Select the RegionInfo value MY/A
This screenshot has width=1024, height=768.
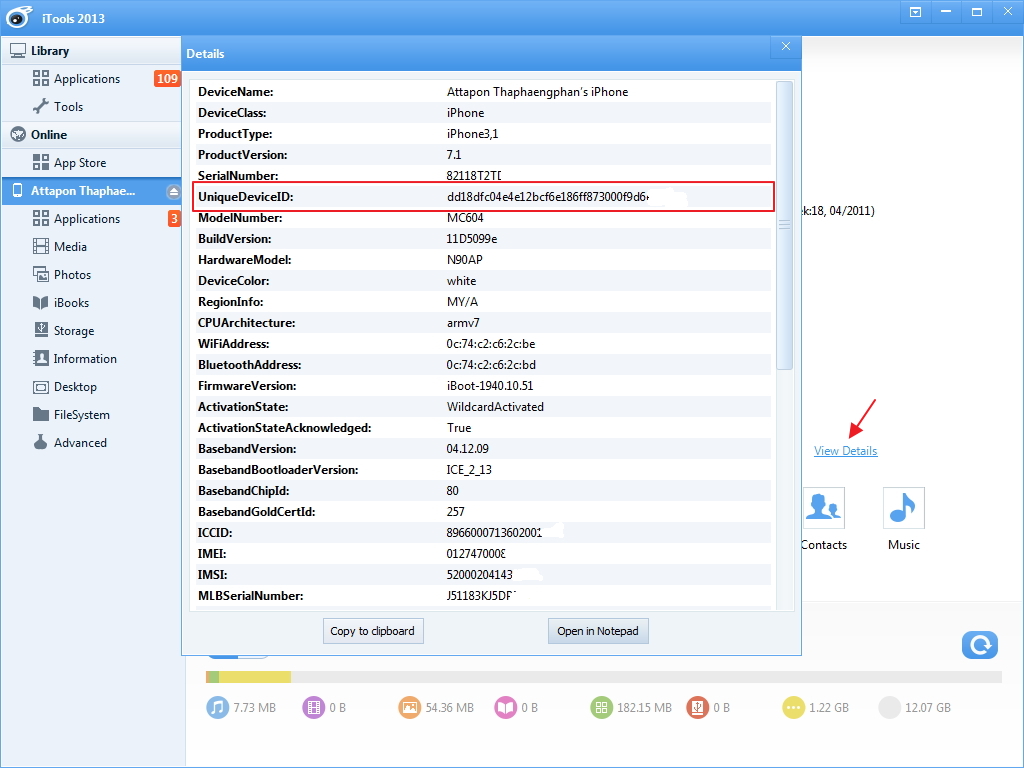(x=462, y=302)
